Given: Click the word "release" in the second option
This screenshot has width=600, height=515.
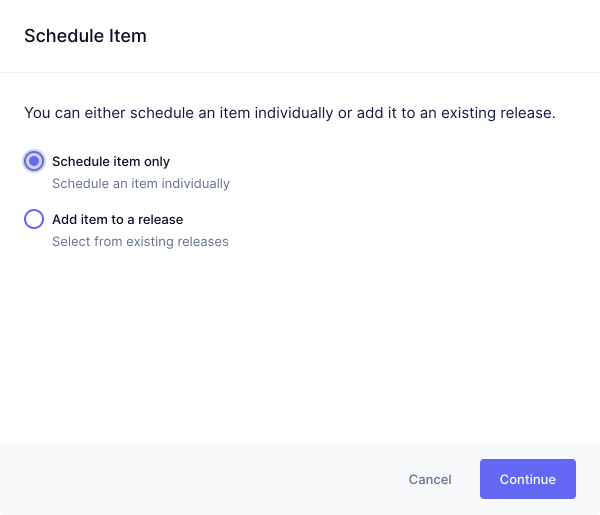Looking at the screenshot, I should (x=160, y=219).
